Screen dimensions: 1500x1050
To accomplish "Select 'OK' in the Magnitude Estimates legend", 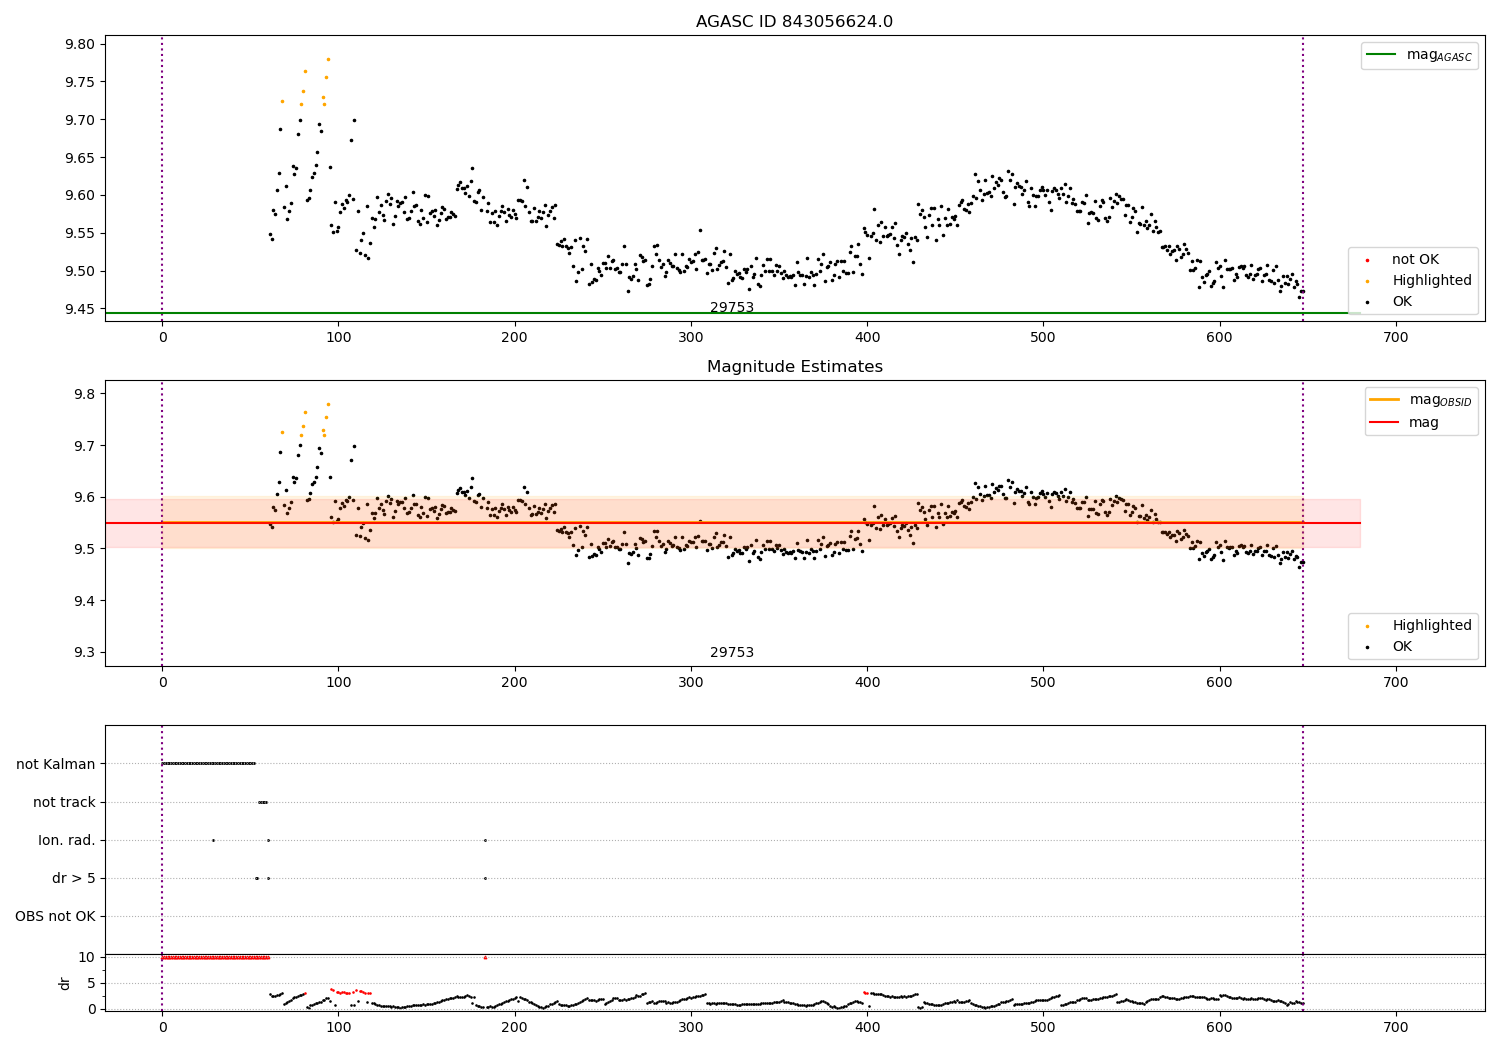I will (x=1402, y=647).
